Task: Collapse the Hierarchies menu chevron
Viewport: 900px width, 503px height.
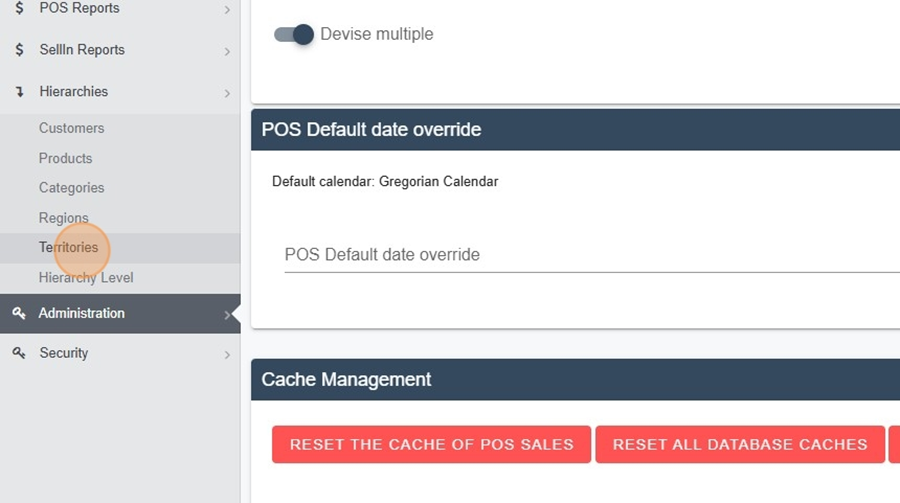Action: click(x=227, y=93)
